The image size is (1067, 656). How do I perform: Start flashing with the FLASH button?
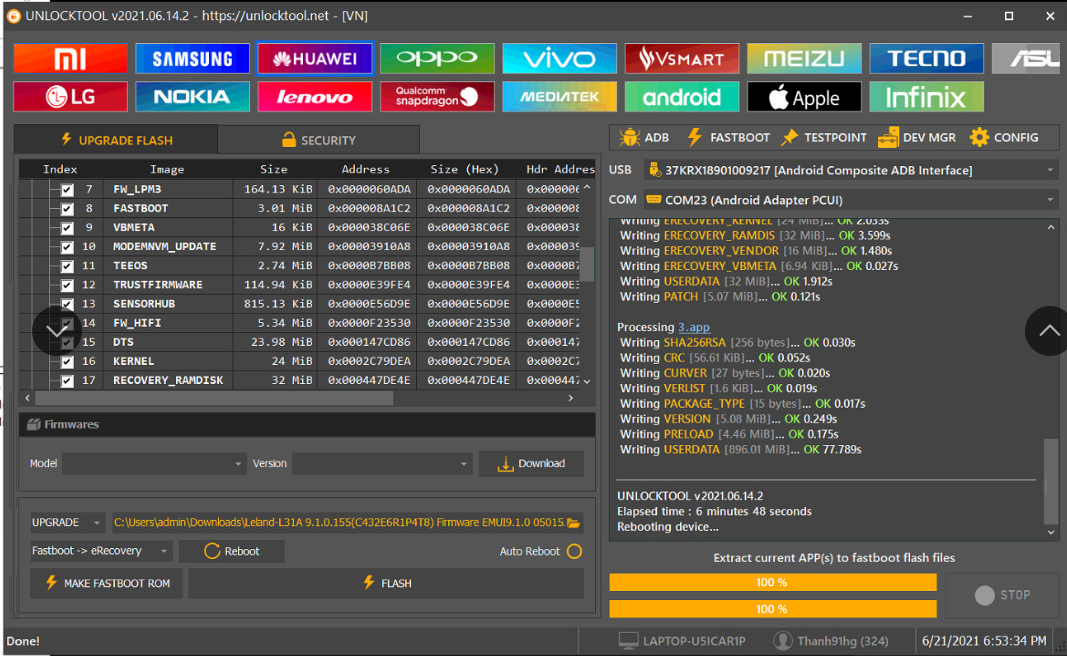(x=386, y=583)
